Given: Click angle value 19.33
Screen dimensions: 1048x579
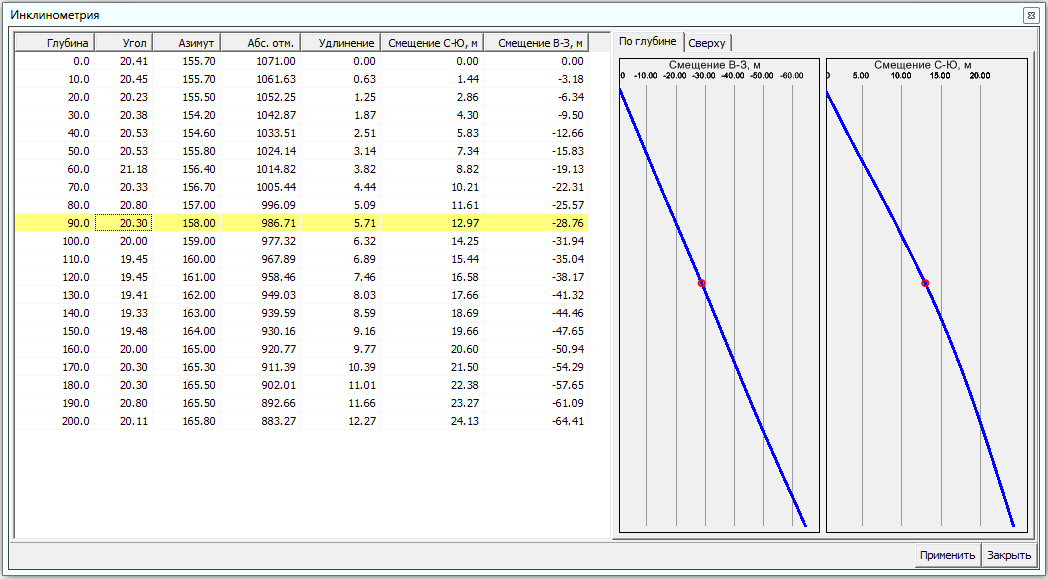Looking at the screenshot, I should click(x=134, y=313).
